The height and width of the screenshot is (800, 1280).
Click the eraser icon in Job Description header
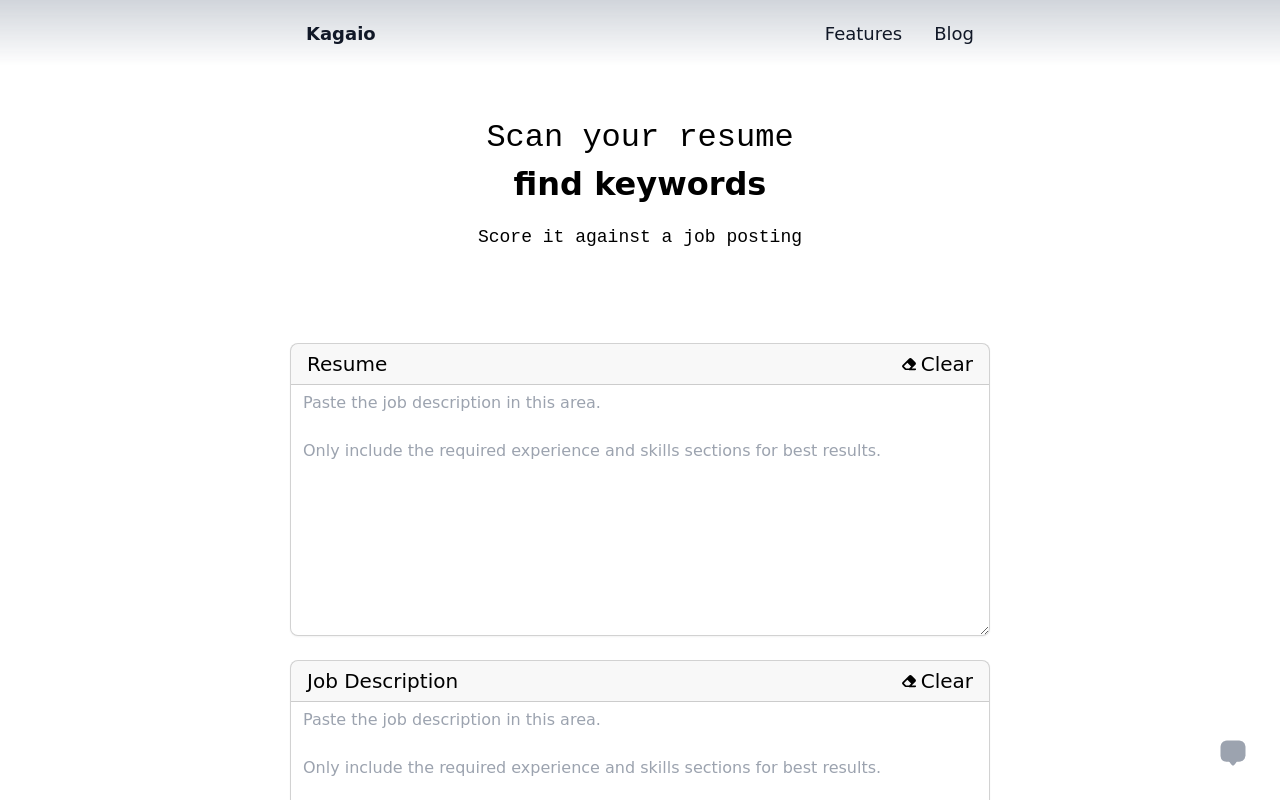pyautogui.click(x=909, y=682)
